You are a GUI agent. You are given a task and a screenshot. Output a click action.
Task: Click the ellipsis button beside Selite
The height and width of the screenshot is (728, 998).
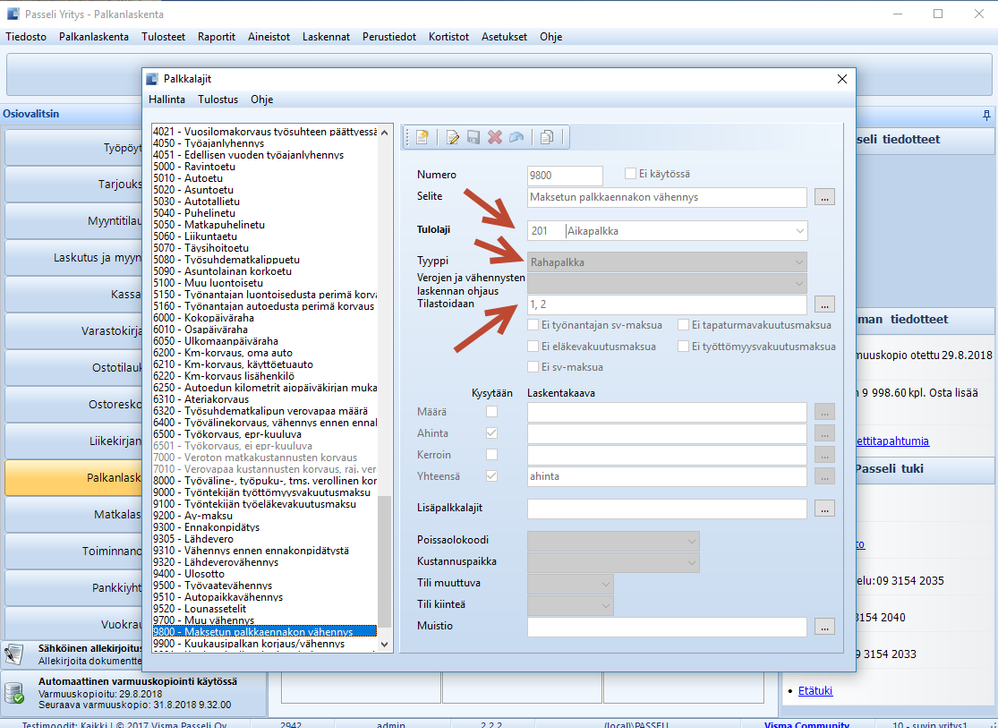coord(824,197)
